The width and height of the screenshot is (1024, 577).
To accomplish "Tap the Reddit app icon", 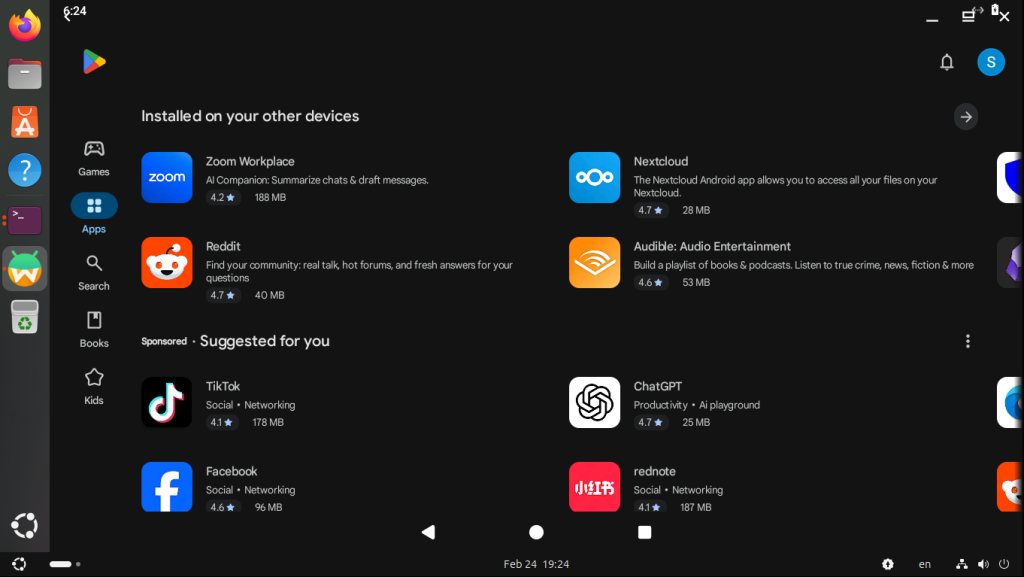I will point(167,262).
